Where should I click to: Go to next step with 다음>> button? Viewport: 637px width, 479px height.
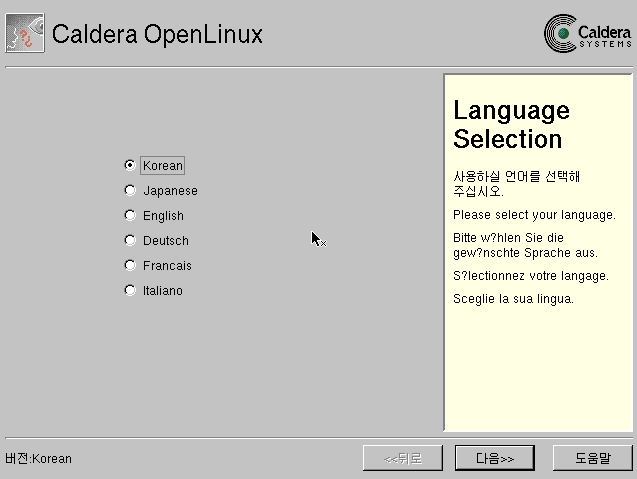pyautogui.click(x=494, y=458)
